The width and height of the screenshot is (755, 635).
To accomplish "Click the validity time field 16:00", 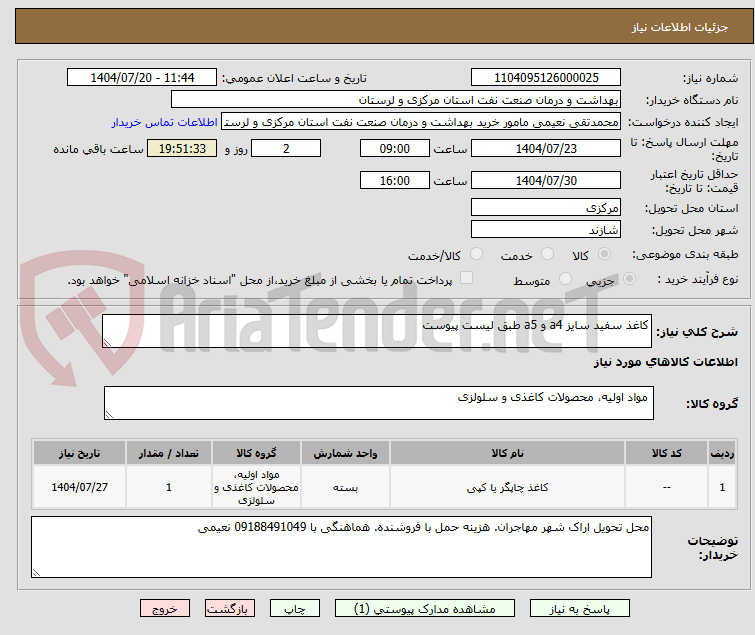I will [395, 181].
